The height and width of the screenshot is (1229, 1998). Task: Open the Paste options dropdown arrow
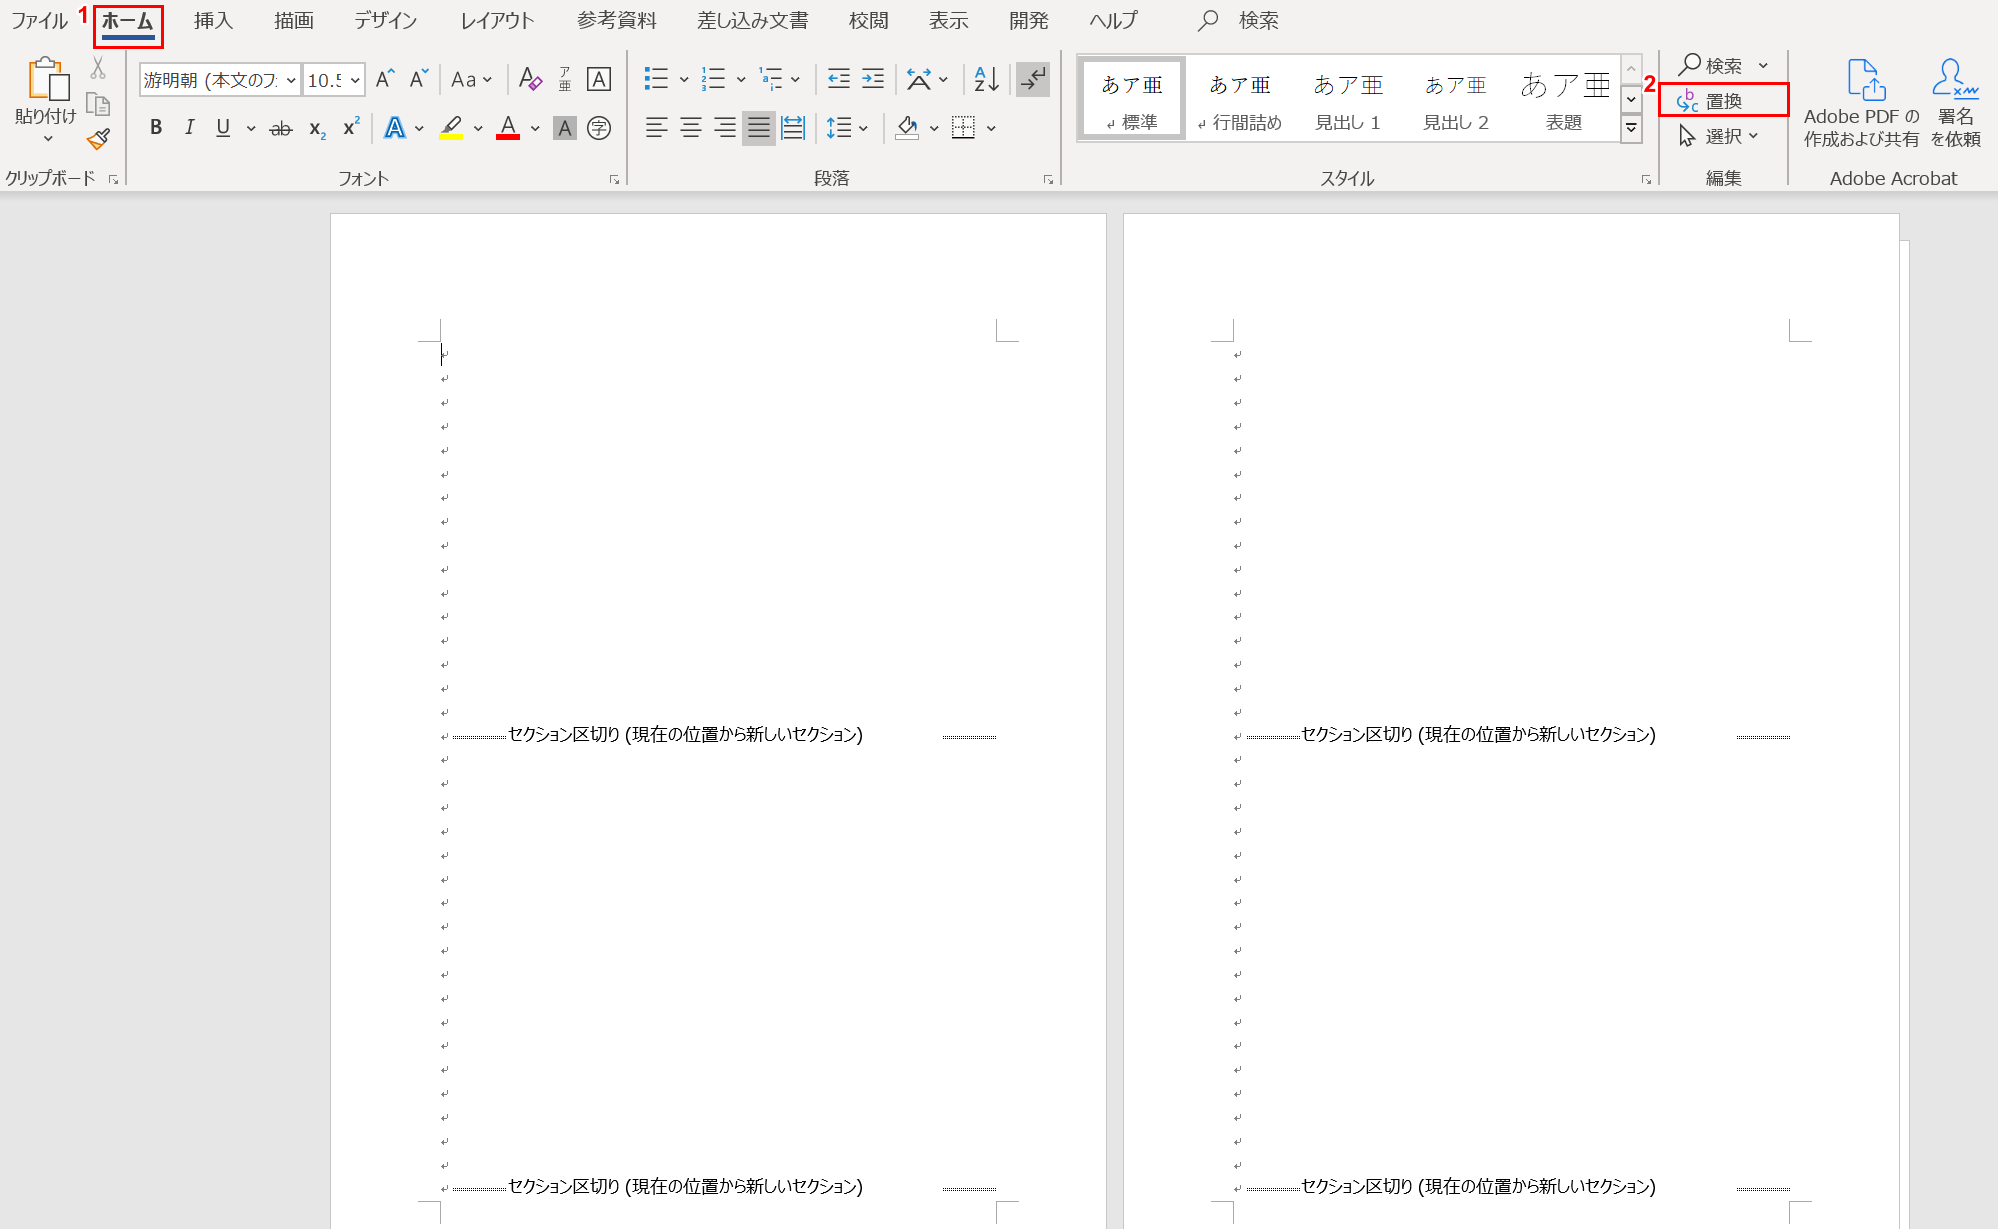point(47,139)
